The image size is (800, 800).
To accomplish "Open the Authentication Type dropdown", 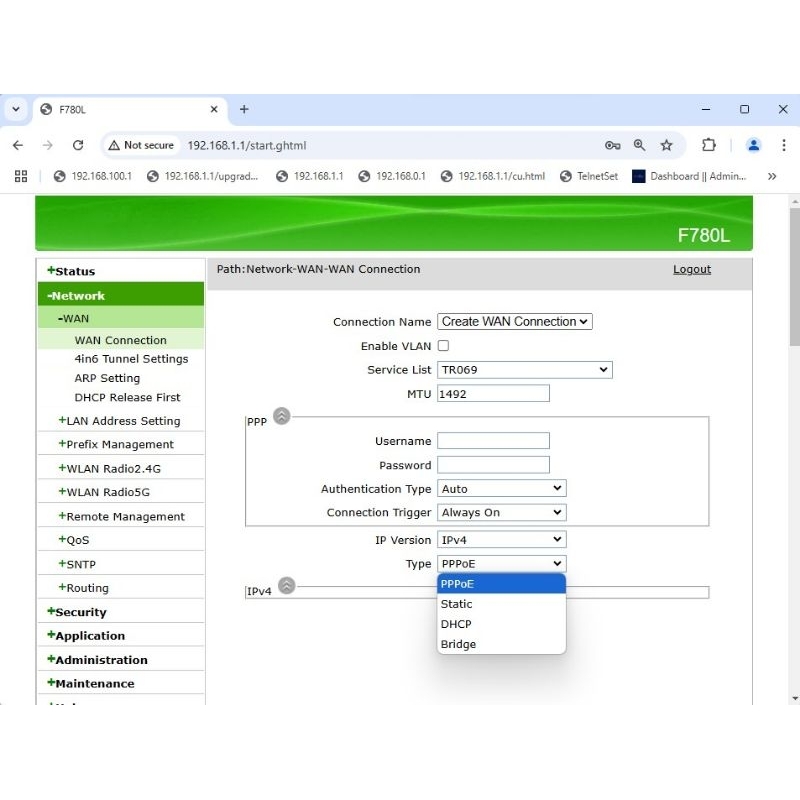I will pos(502,489).
